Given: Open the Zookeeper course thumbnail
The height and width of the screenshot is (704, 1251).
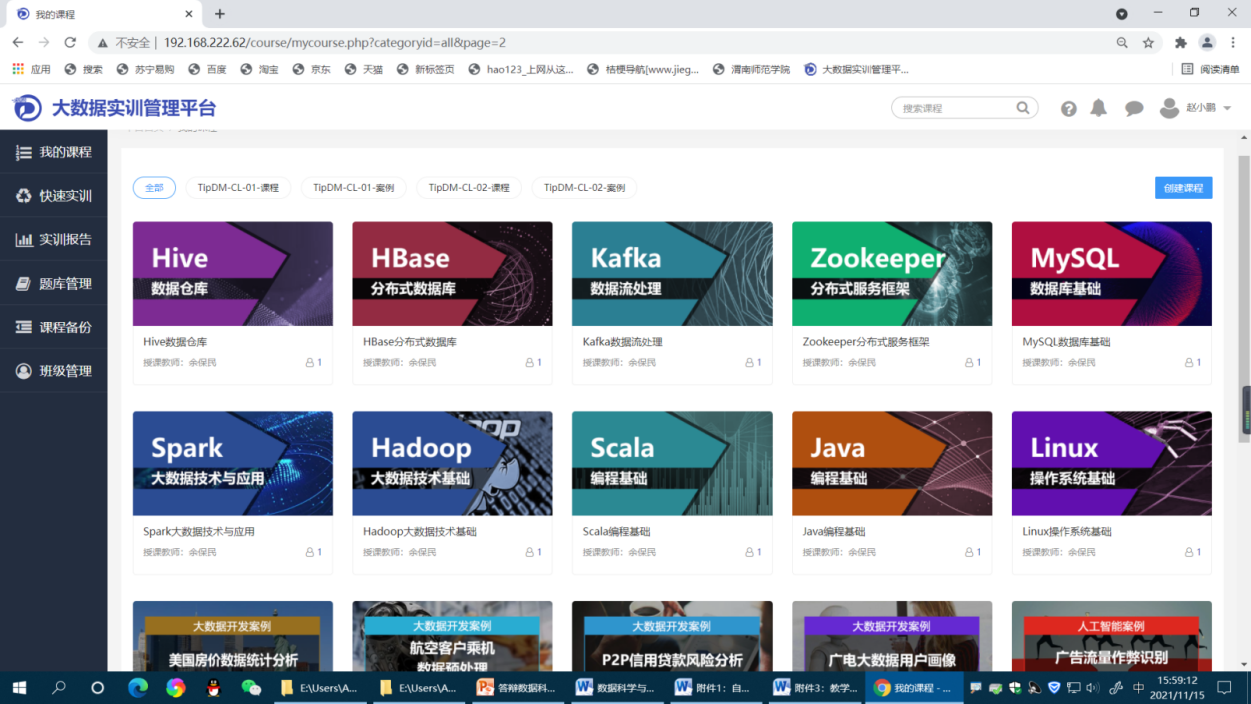Looking at the screenshot, I should click(891, 273).
